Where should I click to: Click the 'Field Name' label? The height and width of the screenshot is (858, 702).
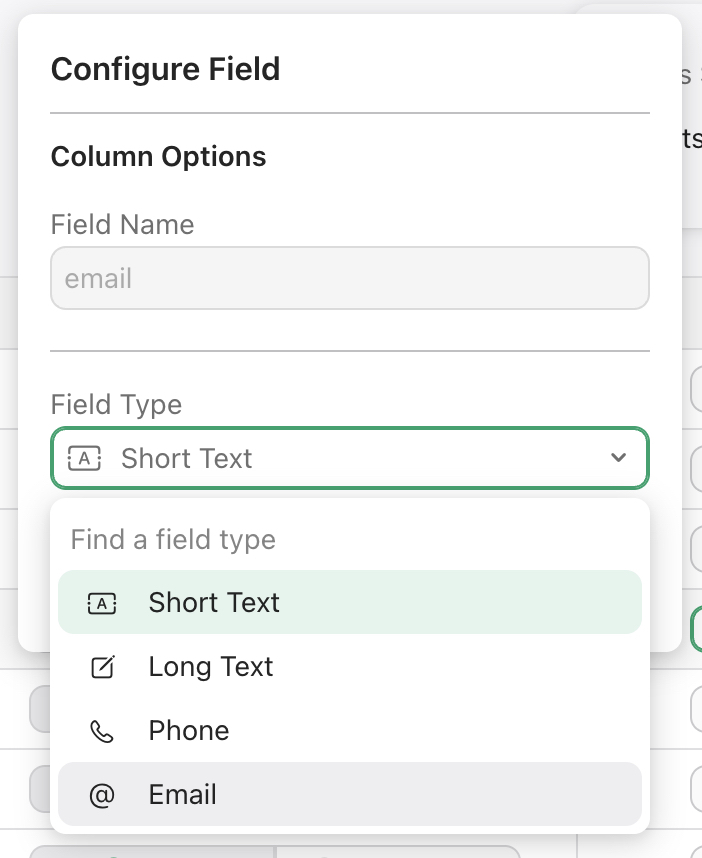pos(122,224)
